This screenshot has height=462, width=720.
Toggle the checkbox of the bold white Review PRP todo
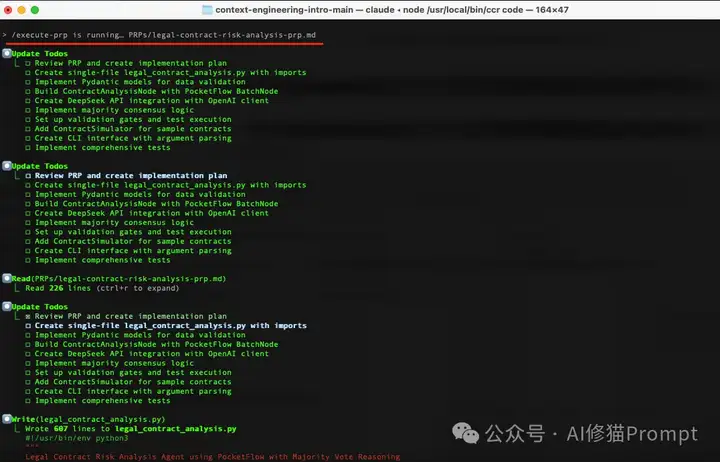pyautogui.click(x=28, y=176)
